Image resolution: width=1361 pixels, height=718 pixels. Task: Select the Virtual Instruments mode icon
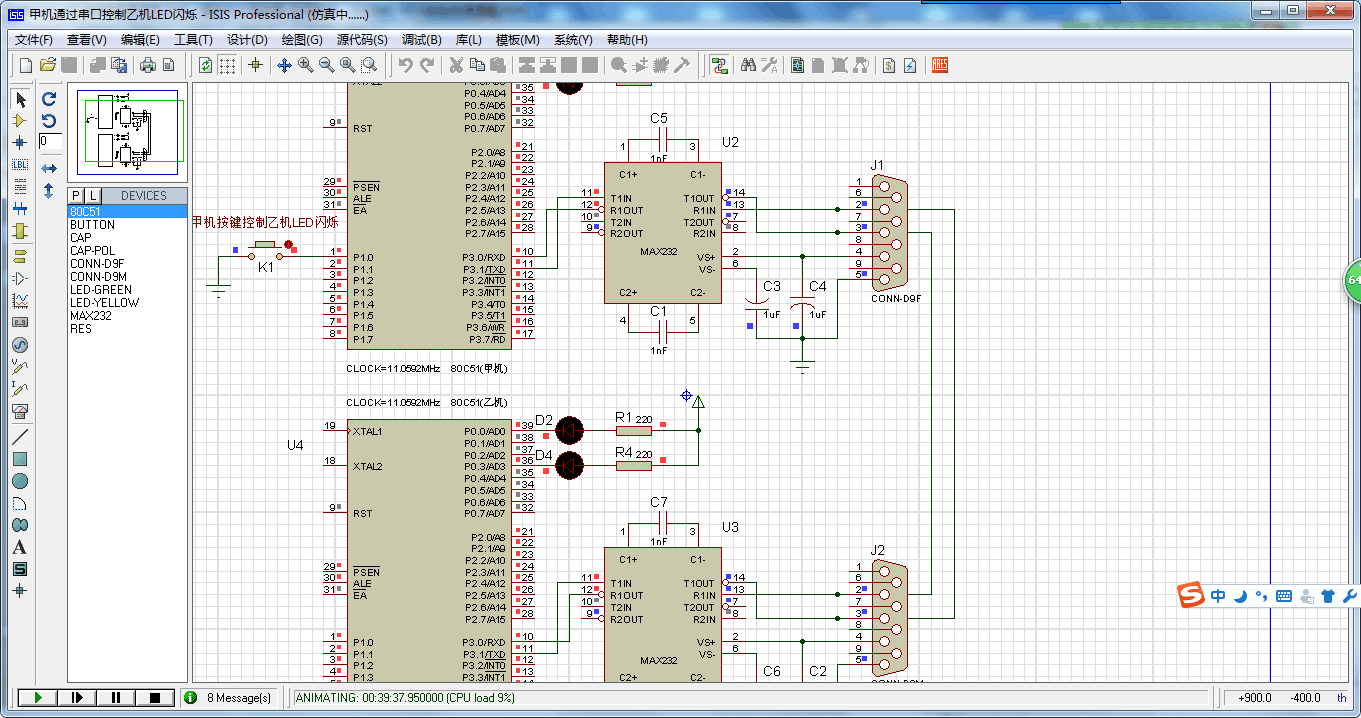click(x=20, y=410)
